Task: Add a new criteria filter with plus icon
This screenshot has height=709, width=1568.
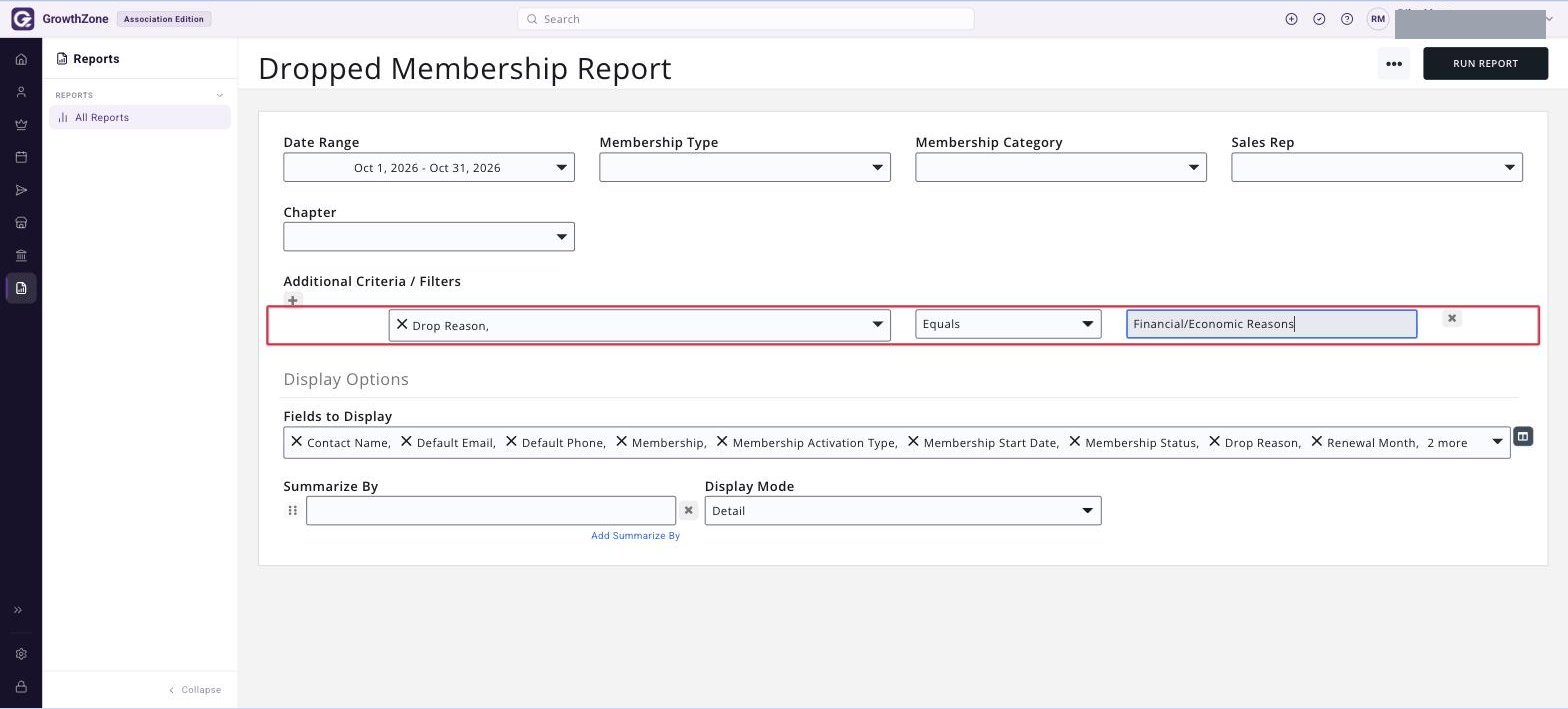Action: (x=292, y=300)
